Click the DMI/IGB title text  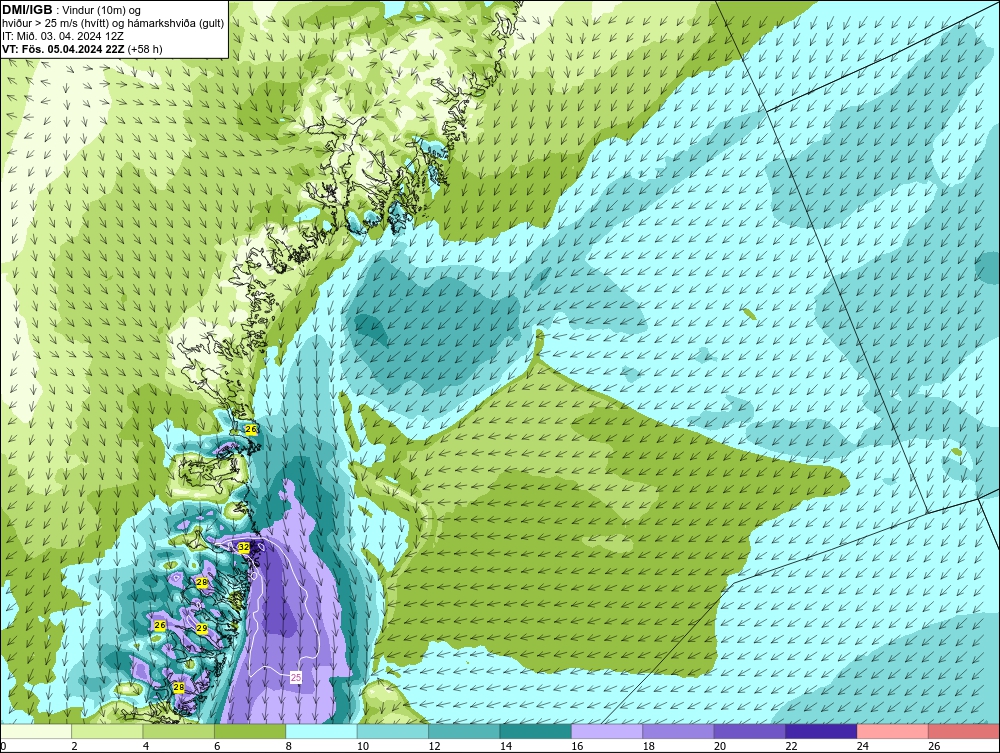click(x=27, y=10)
